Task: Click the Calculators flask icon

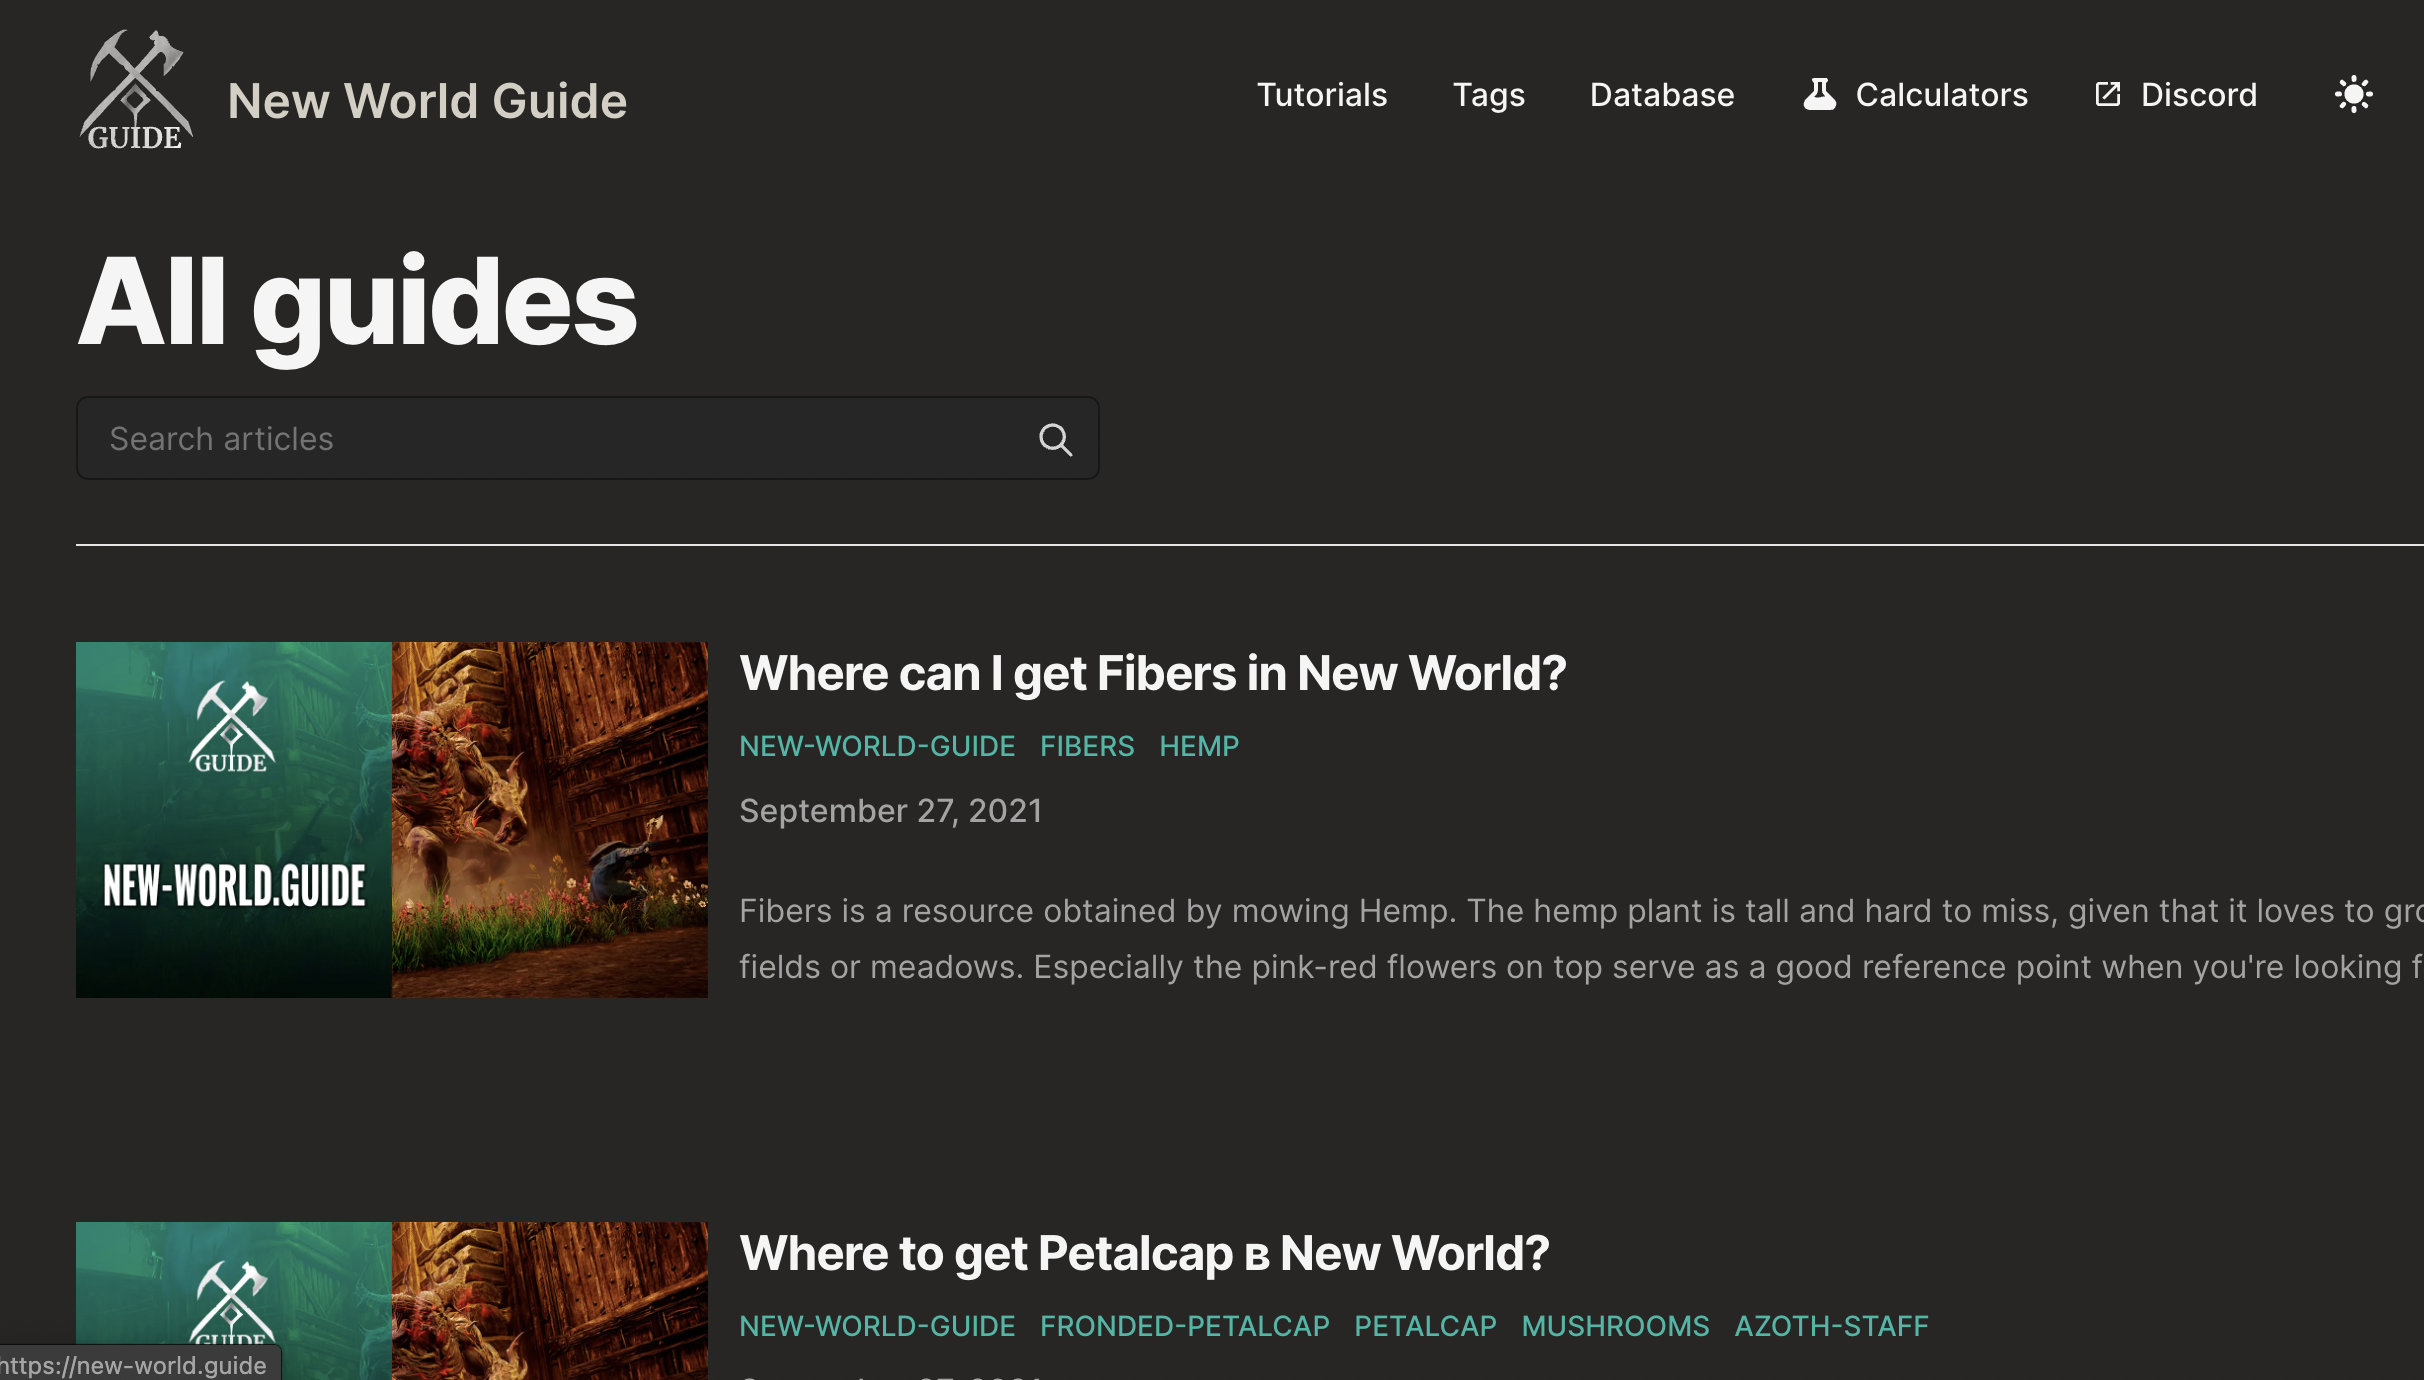Action: coord(1819,95)
